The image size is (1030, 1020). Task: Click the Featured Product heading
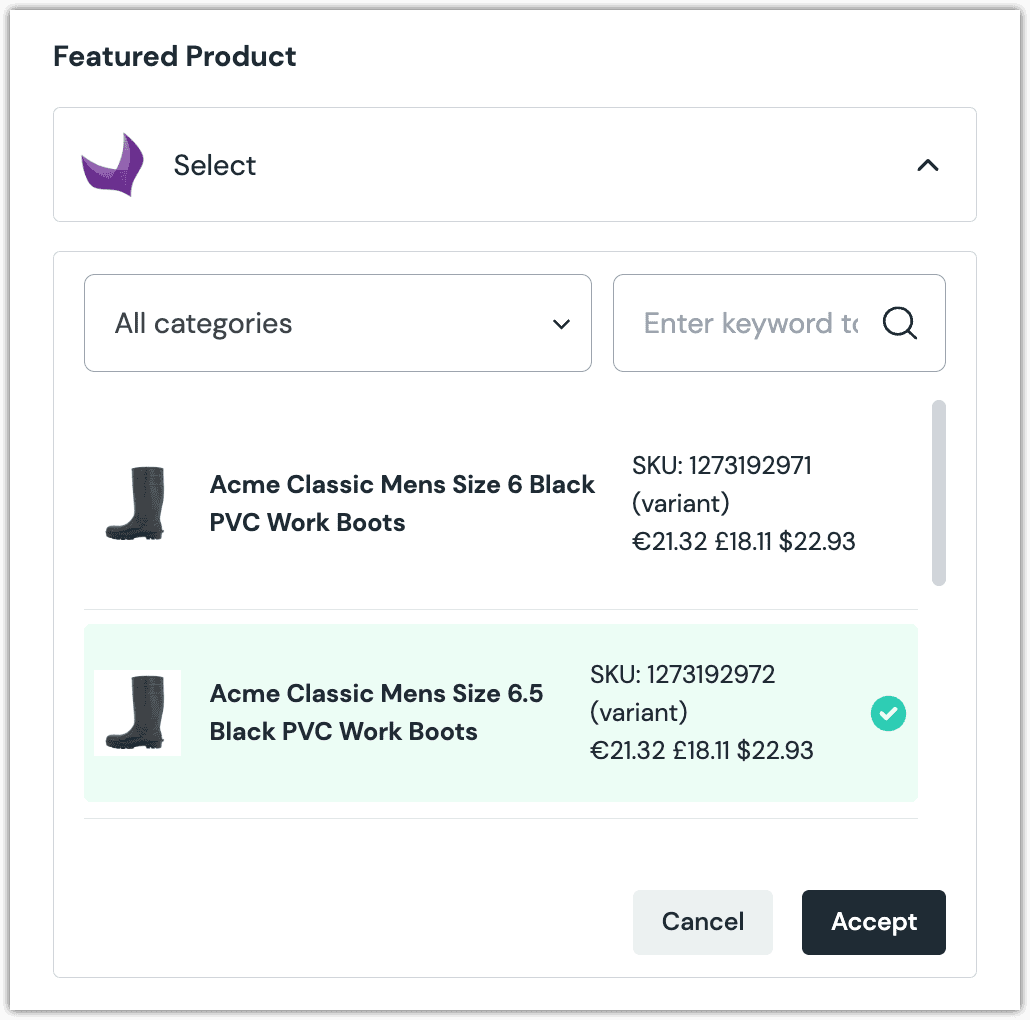coord(174,56)
